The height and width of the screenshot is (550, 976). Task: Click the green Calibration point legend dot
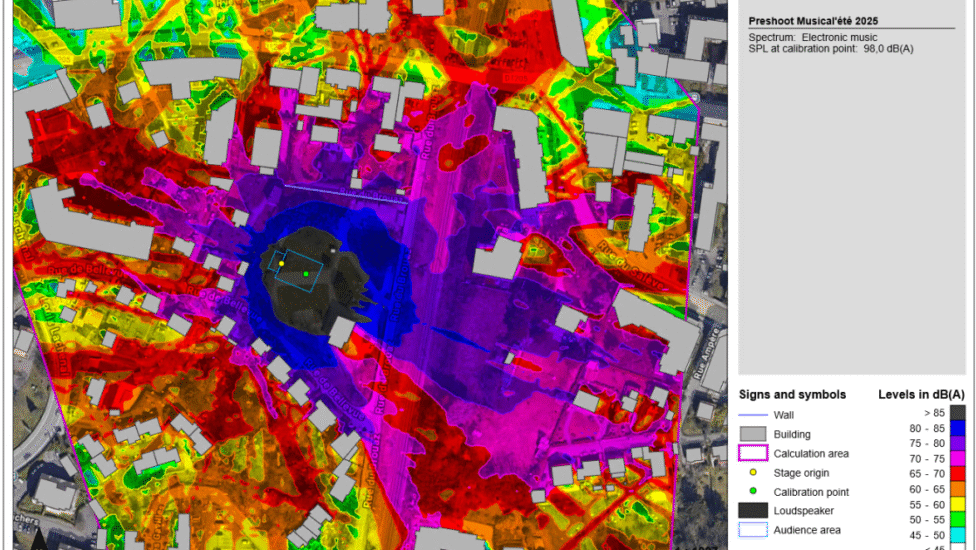754,491
